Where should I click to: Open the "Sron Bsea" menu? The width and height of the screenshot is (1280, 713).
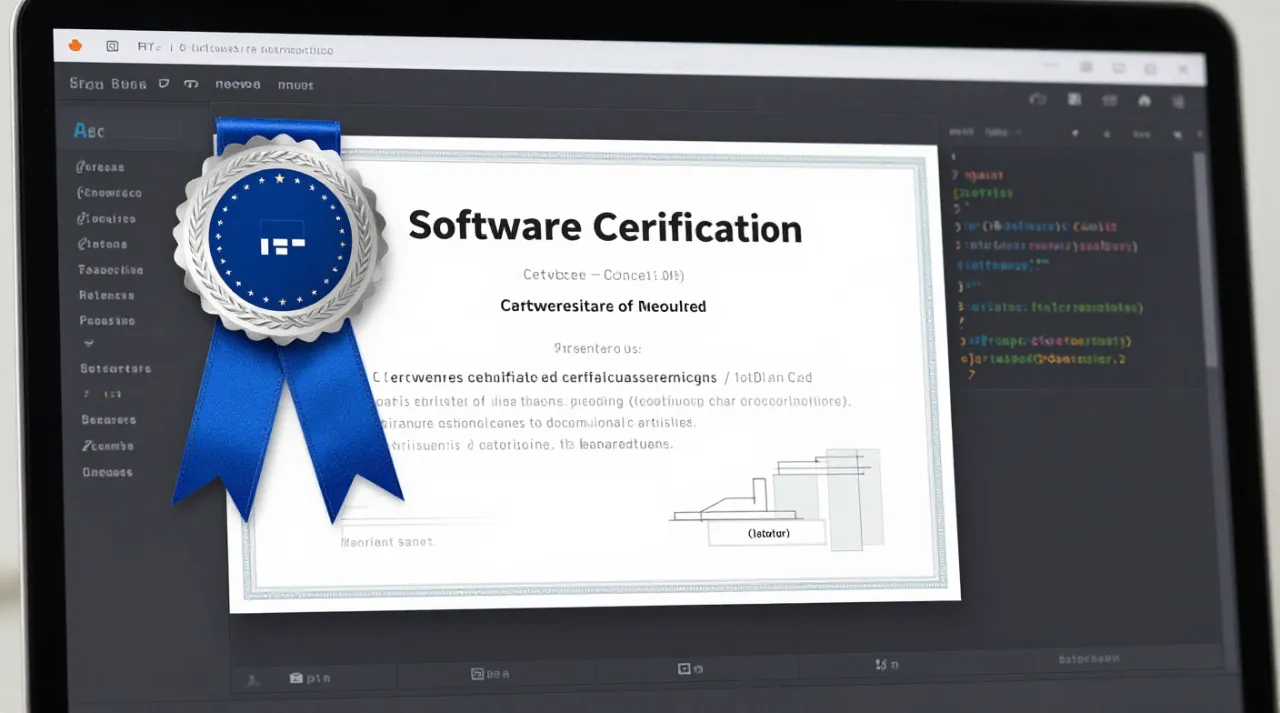[108, 84]
